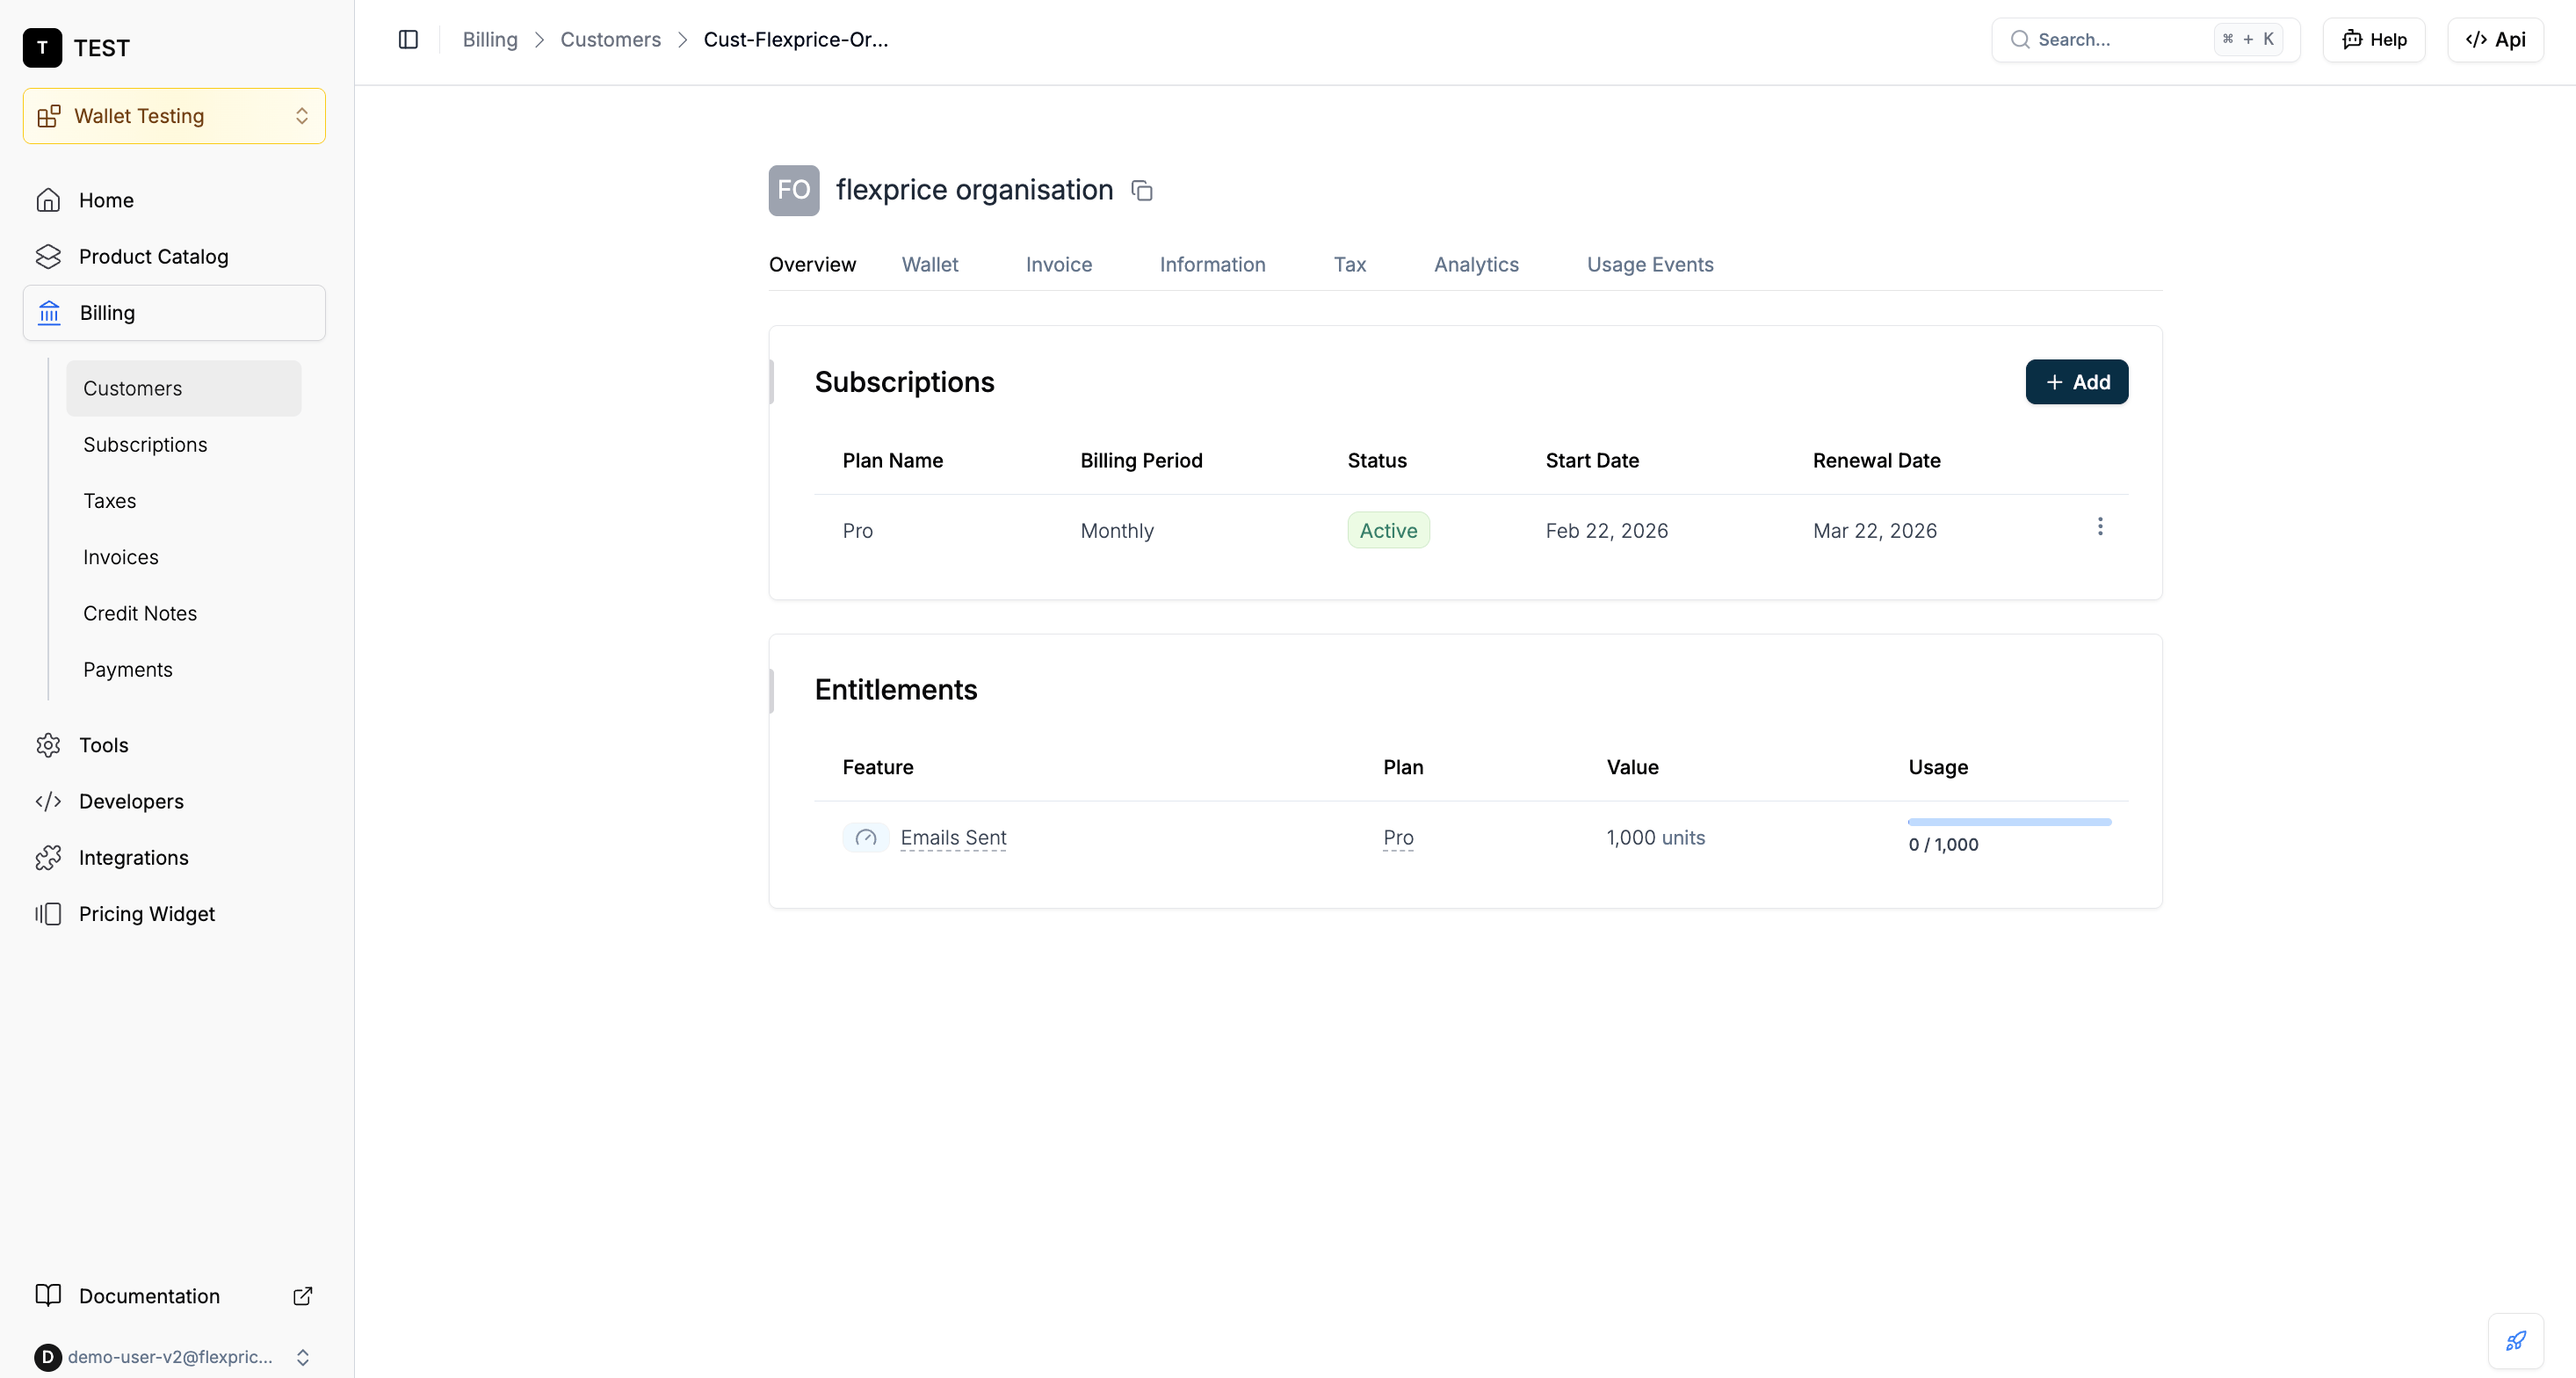Screen dimensions: 2576x1378
Task: Open Integrations in the sidebar
Action: (x=174, y=857)
